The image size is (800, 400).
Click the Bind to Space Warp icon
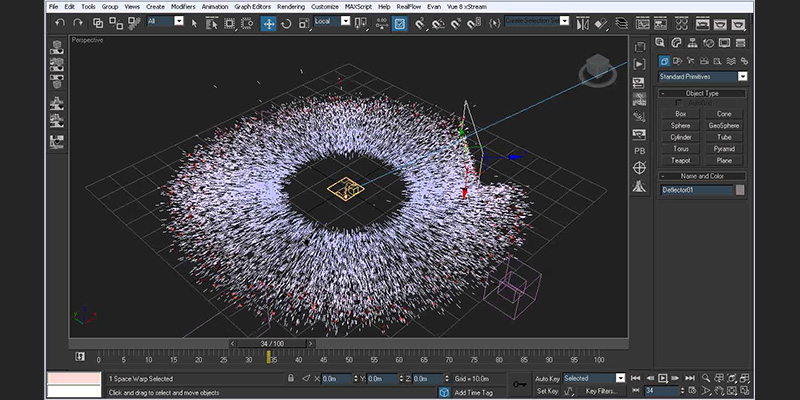pyautogui.click(x=134, y=23)
